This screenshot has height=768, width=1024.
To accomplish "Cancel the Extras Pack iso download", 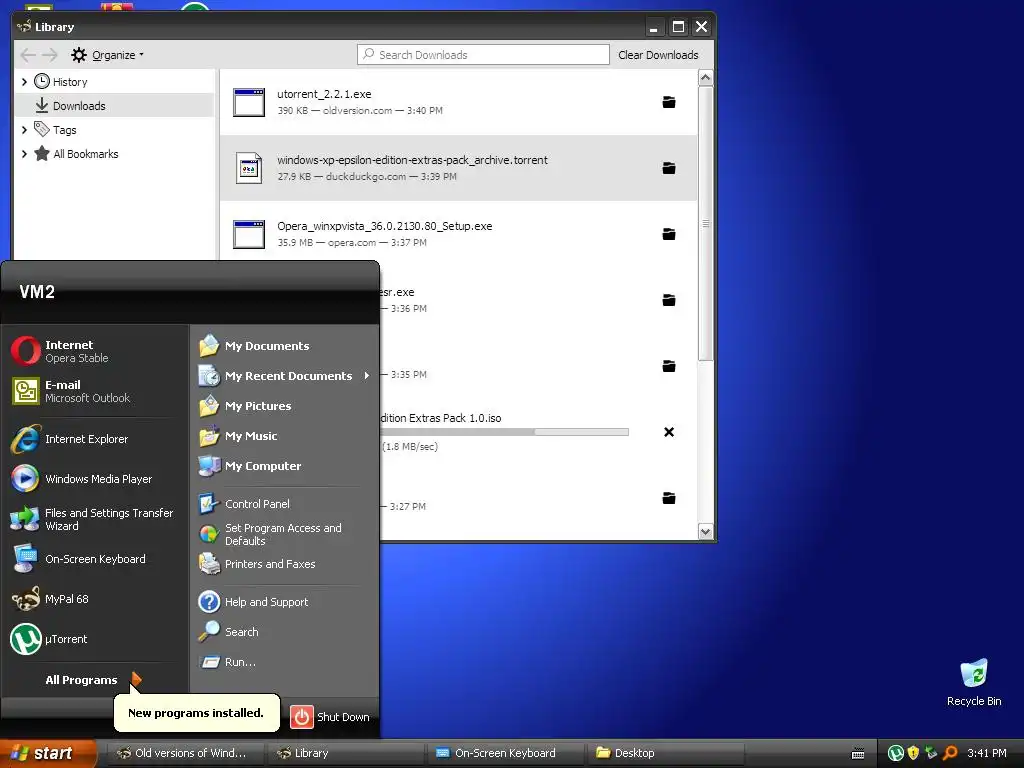I will click(669, 432).
